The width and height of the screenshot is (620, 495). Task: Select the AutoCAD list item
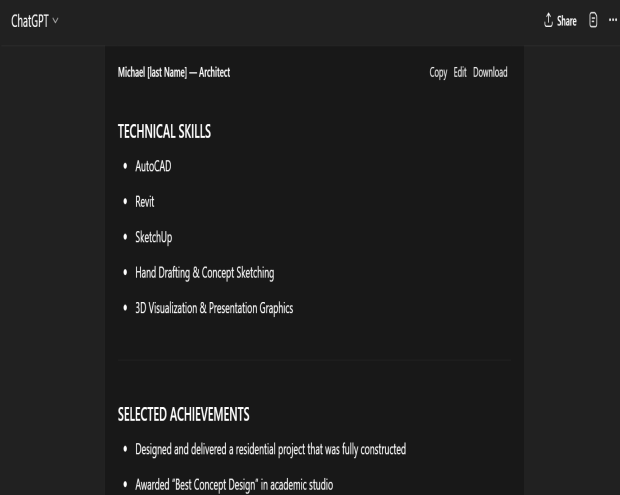tap(153, 166)
